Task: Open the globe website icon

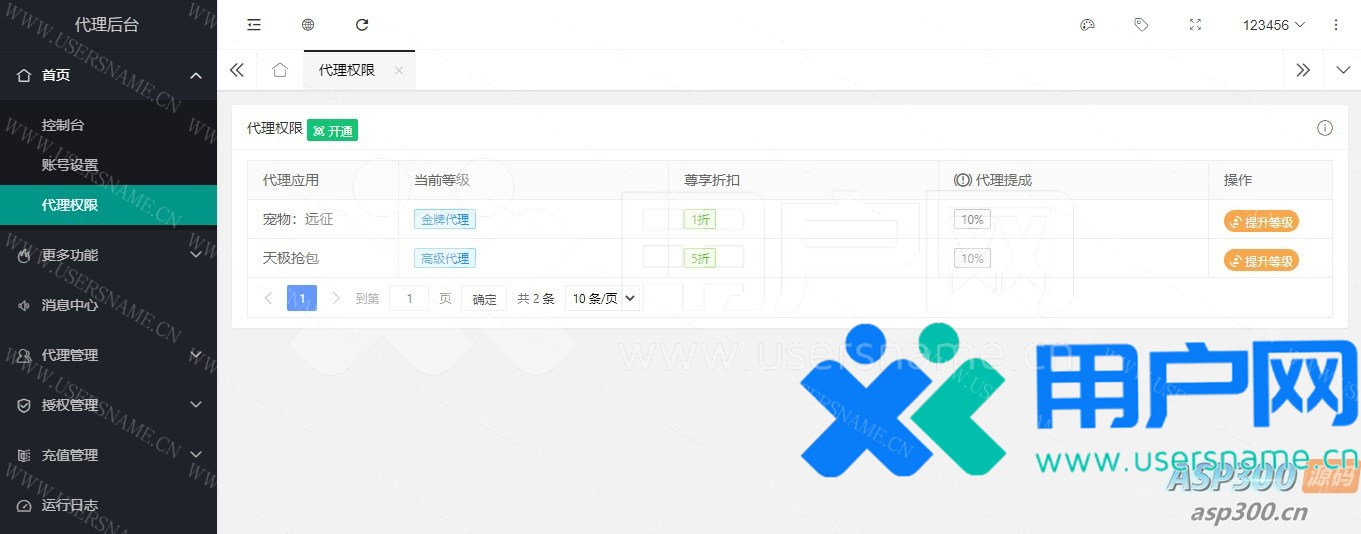Action: click(x=308, y=25)
